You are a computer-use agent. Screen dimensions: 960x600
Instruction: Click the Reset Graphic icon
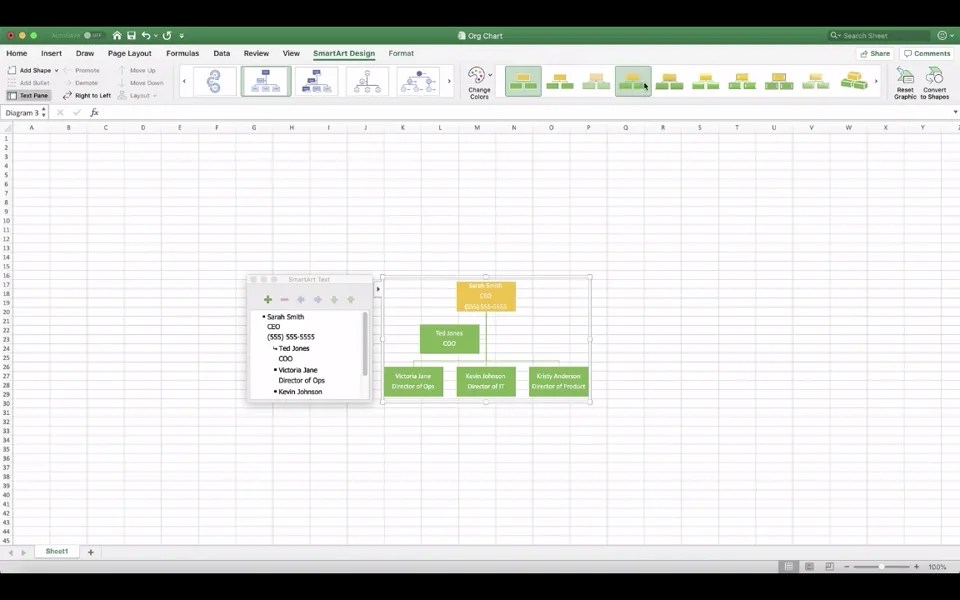[x=905, y=83]
